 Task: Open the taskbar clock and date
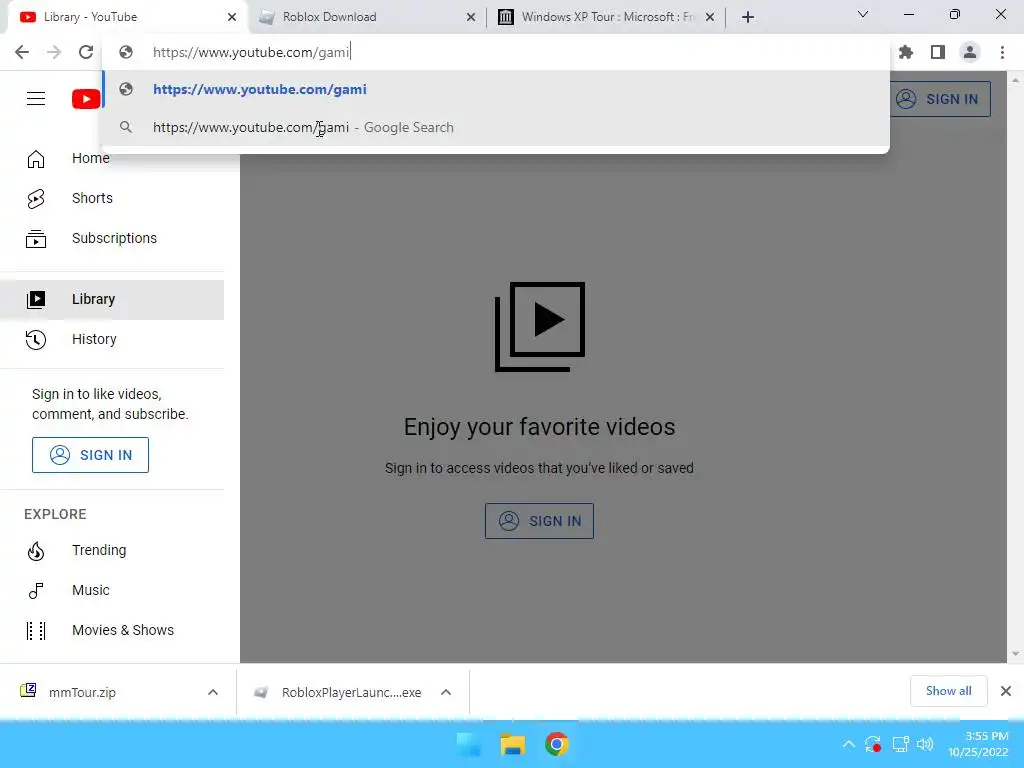coord(978,744)
